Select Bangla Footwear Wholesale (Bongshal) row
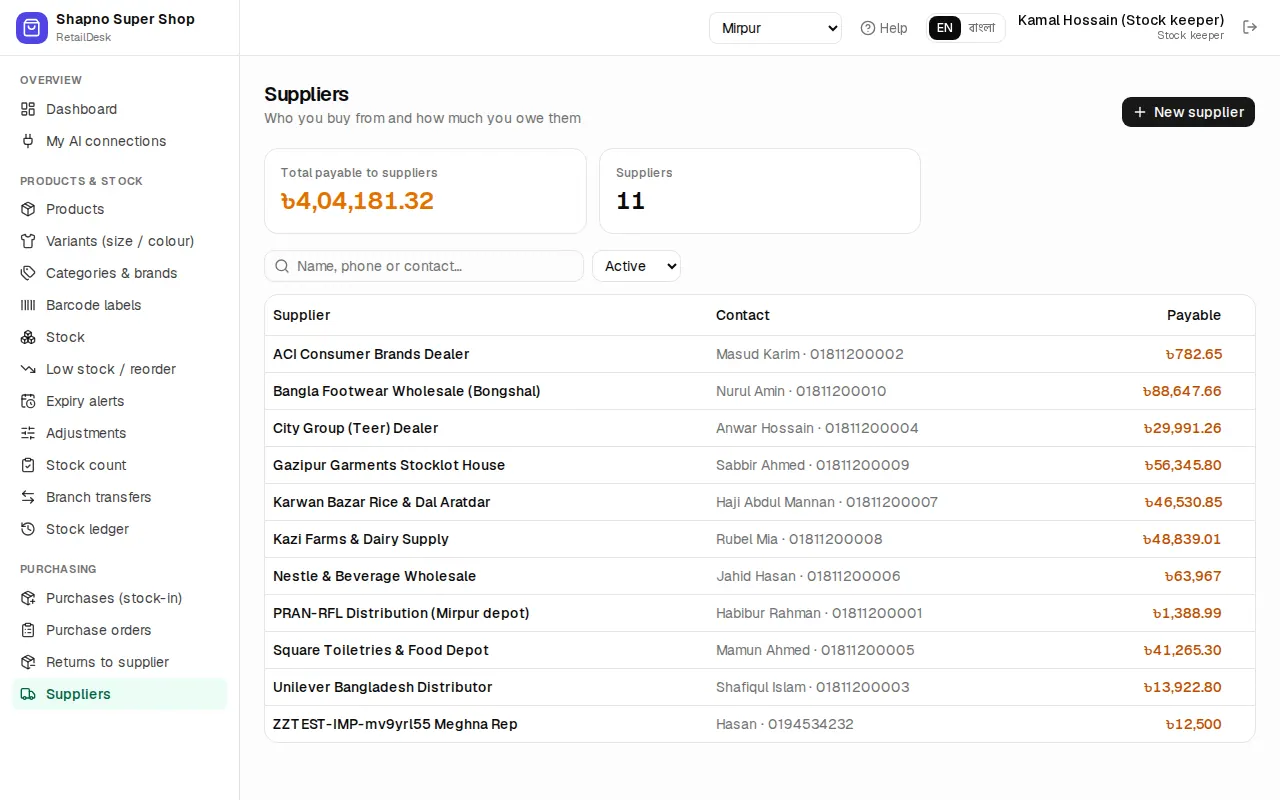 click(760, 391)
